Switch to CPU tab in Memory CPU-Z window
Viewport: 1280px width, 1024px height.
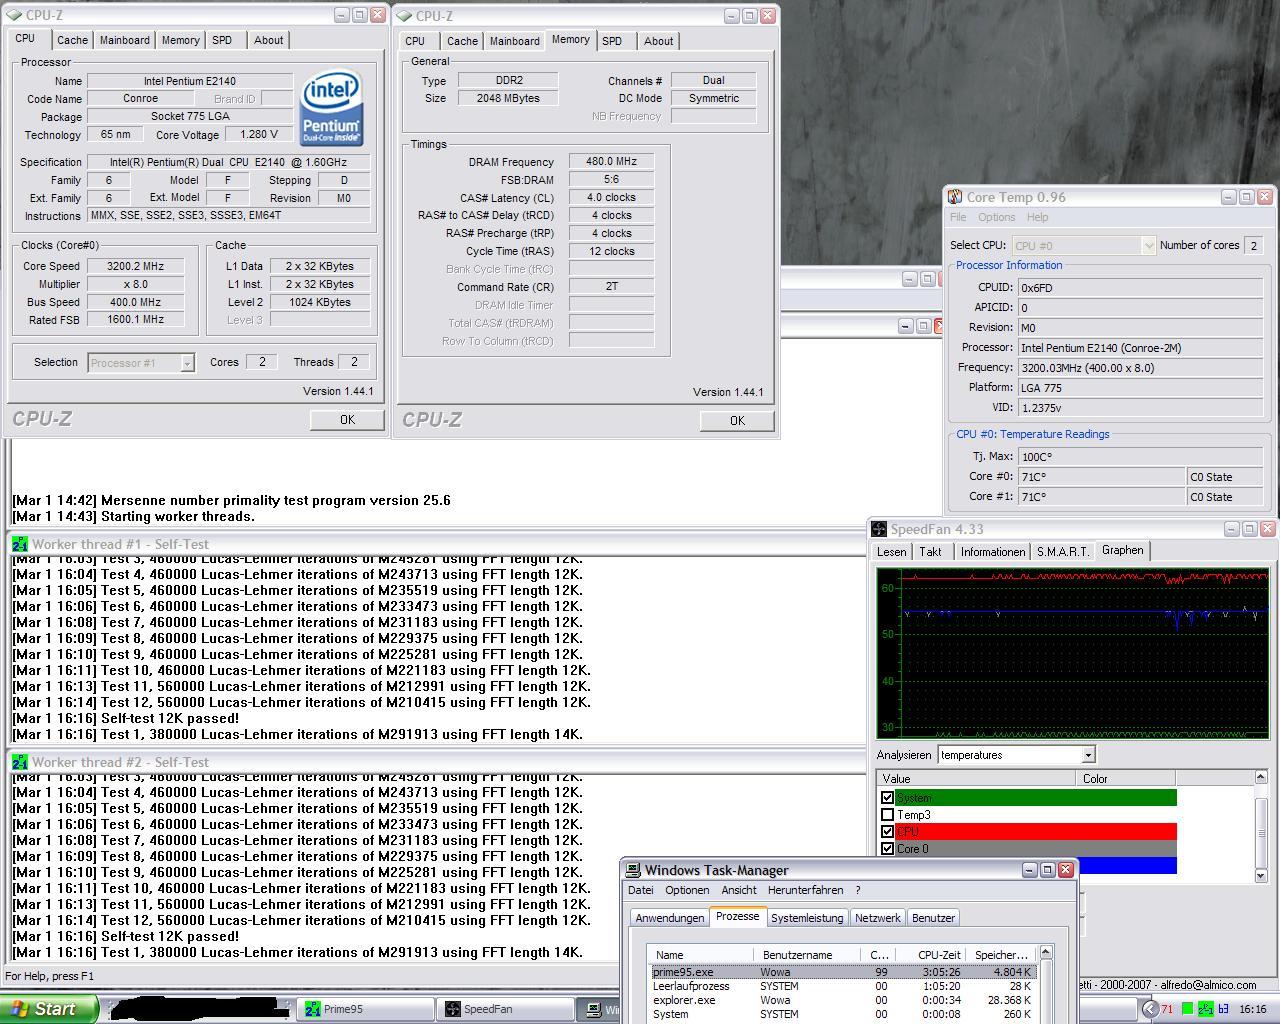(415, 41)
